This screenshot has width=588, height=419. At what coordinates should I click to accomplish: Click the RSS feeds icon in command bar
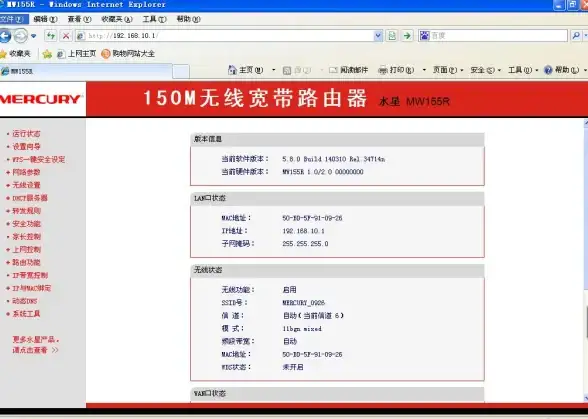[287, 70]
